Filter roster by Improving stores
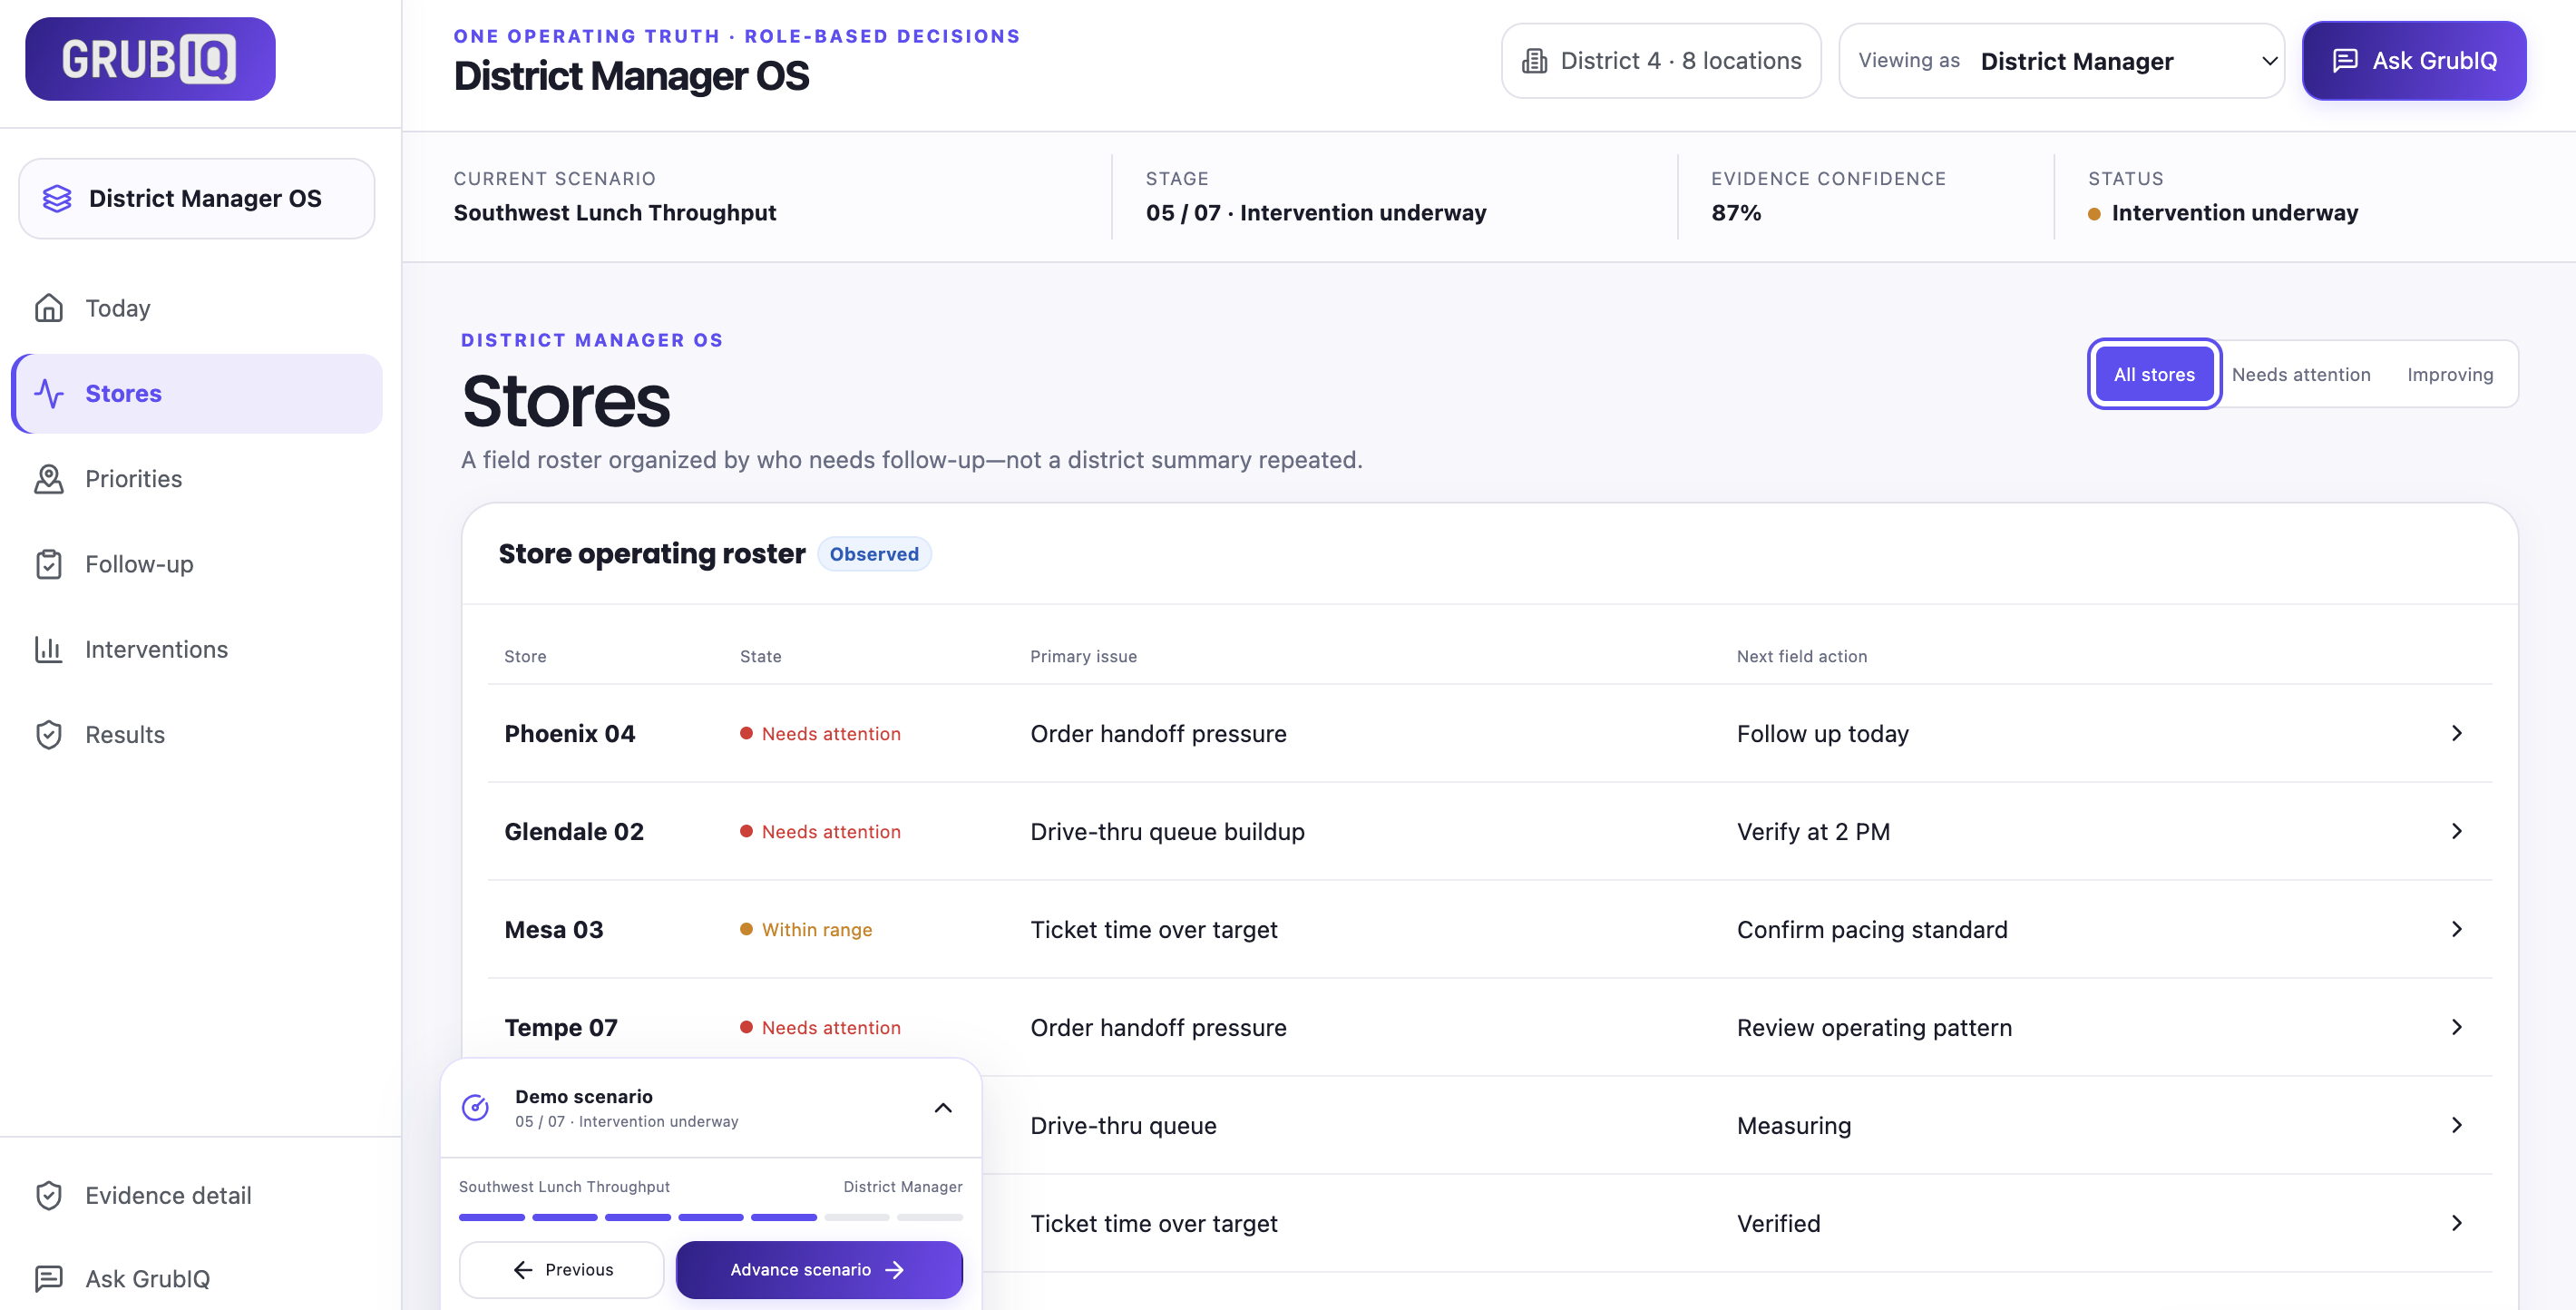The height and width of the screenshot is (1310, 2576). click(x=2450, y=374)
